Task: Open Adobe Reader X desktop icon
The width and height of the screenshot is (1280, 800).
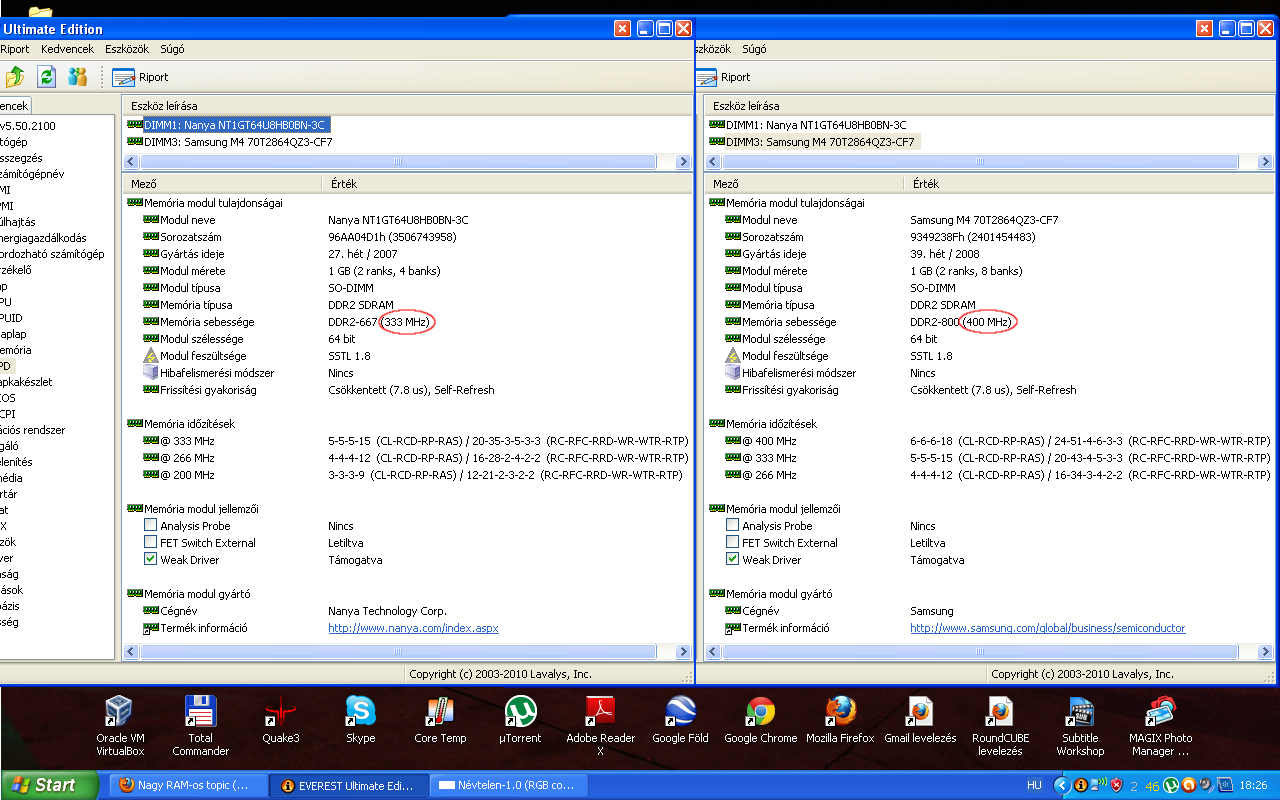Action: point(600,726)
